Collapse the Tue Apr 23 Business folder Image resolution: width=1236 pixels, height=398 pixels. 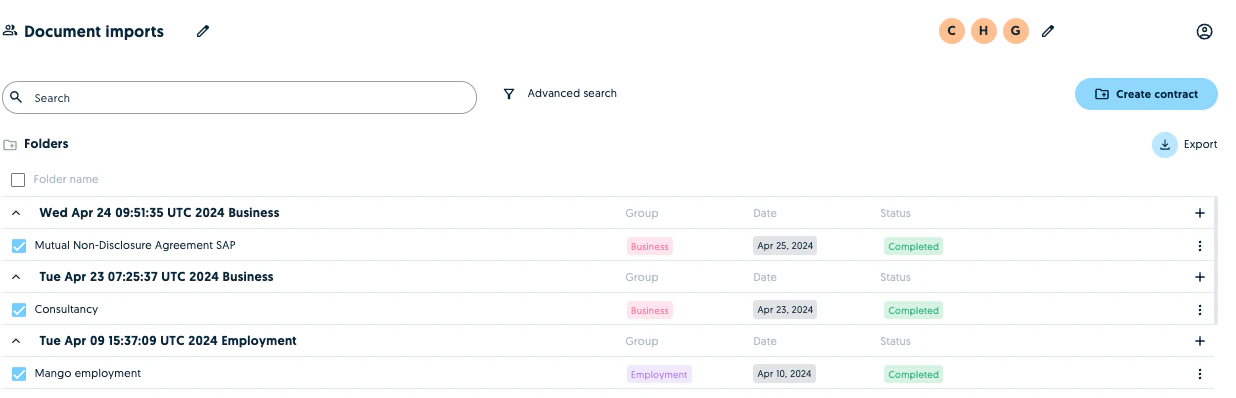coord(17,277)
